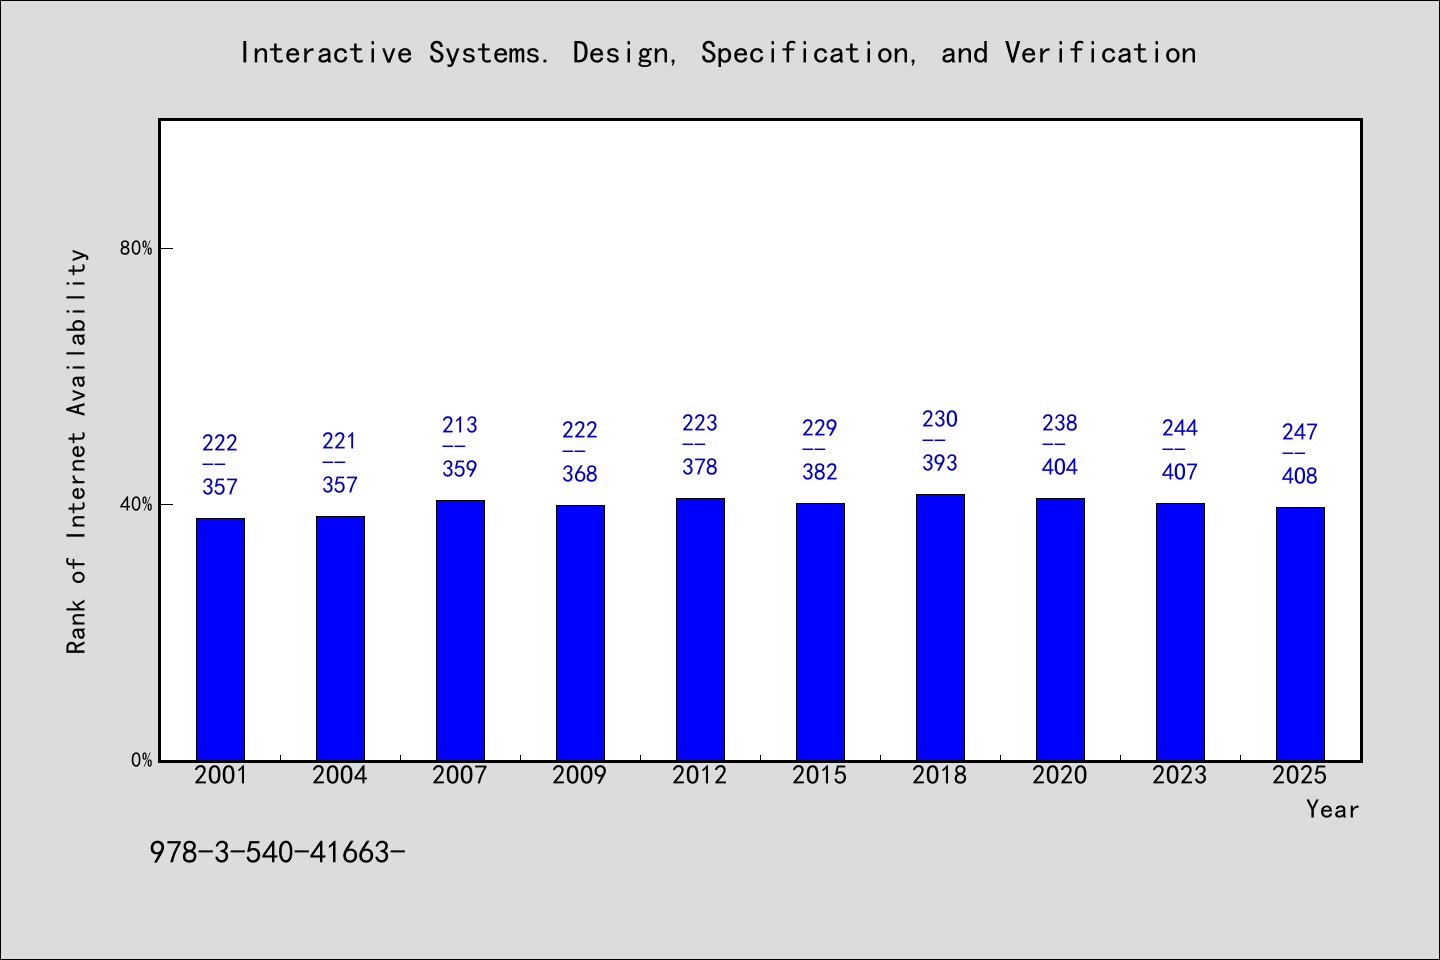Select the blue bar for year 2009
Image resolution: width=1440 pixels, height=960 pixels.
[x=580, y=633]
